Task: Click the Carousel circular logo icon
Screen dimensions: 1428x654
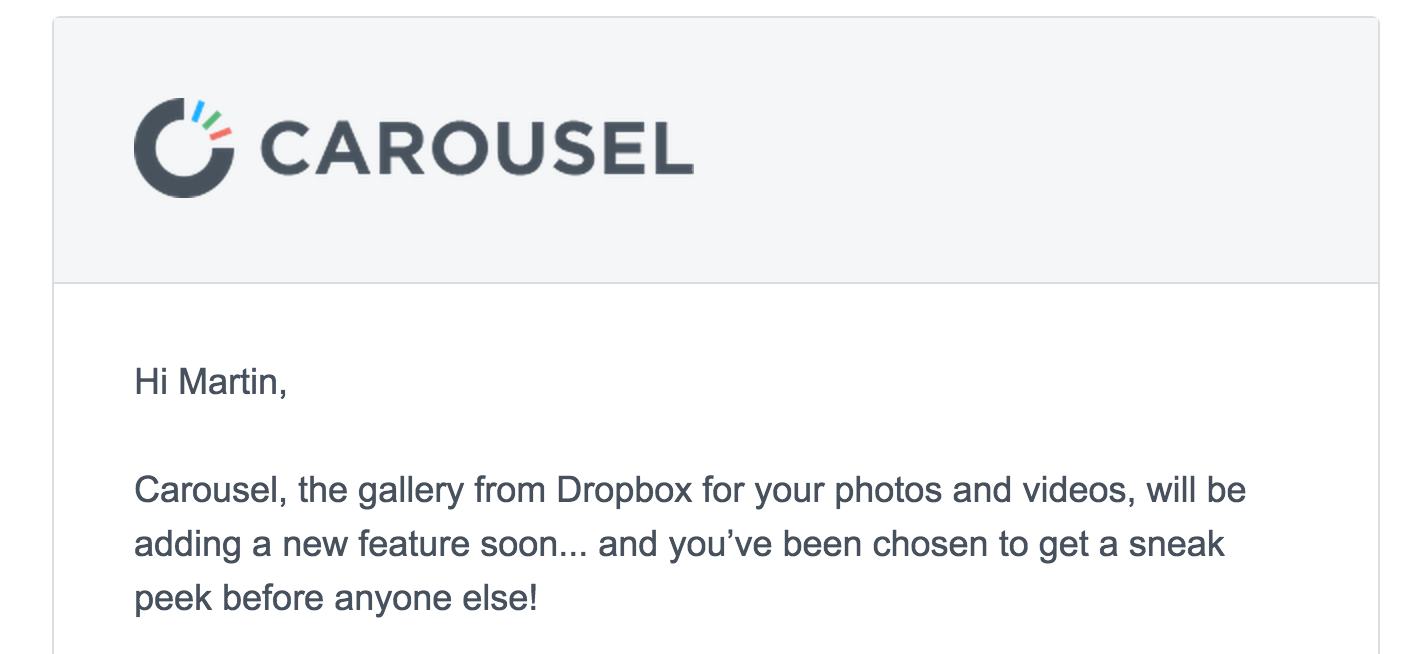Action: (184, 148)
